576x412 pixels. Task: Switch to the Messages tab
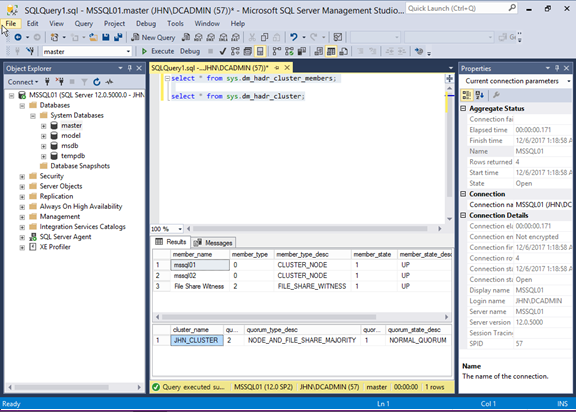[214, 243]
